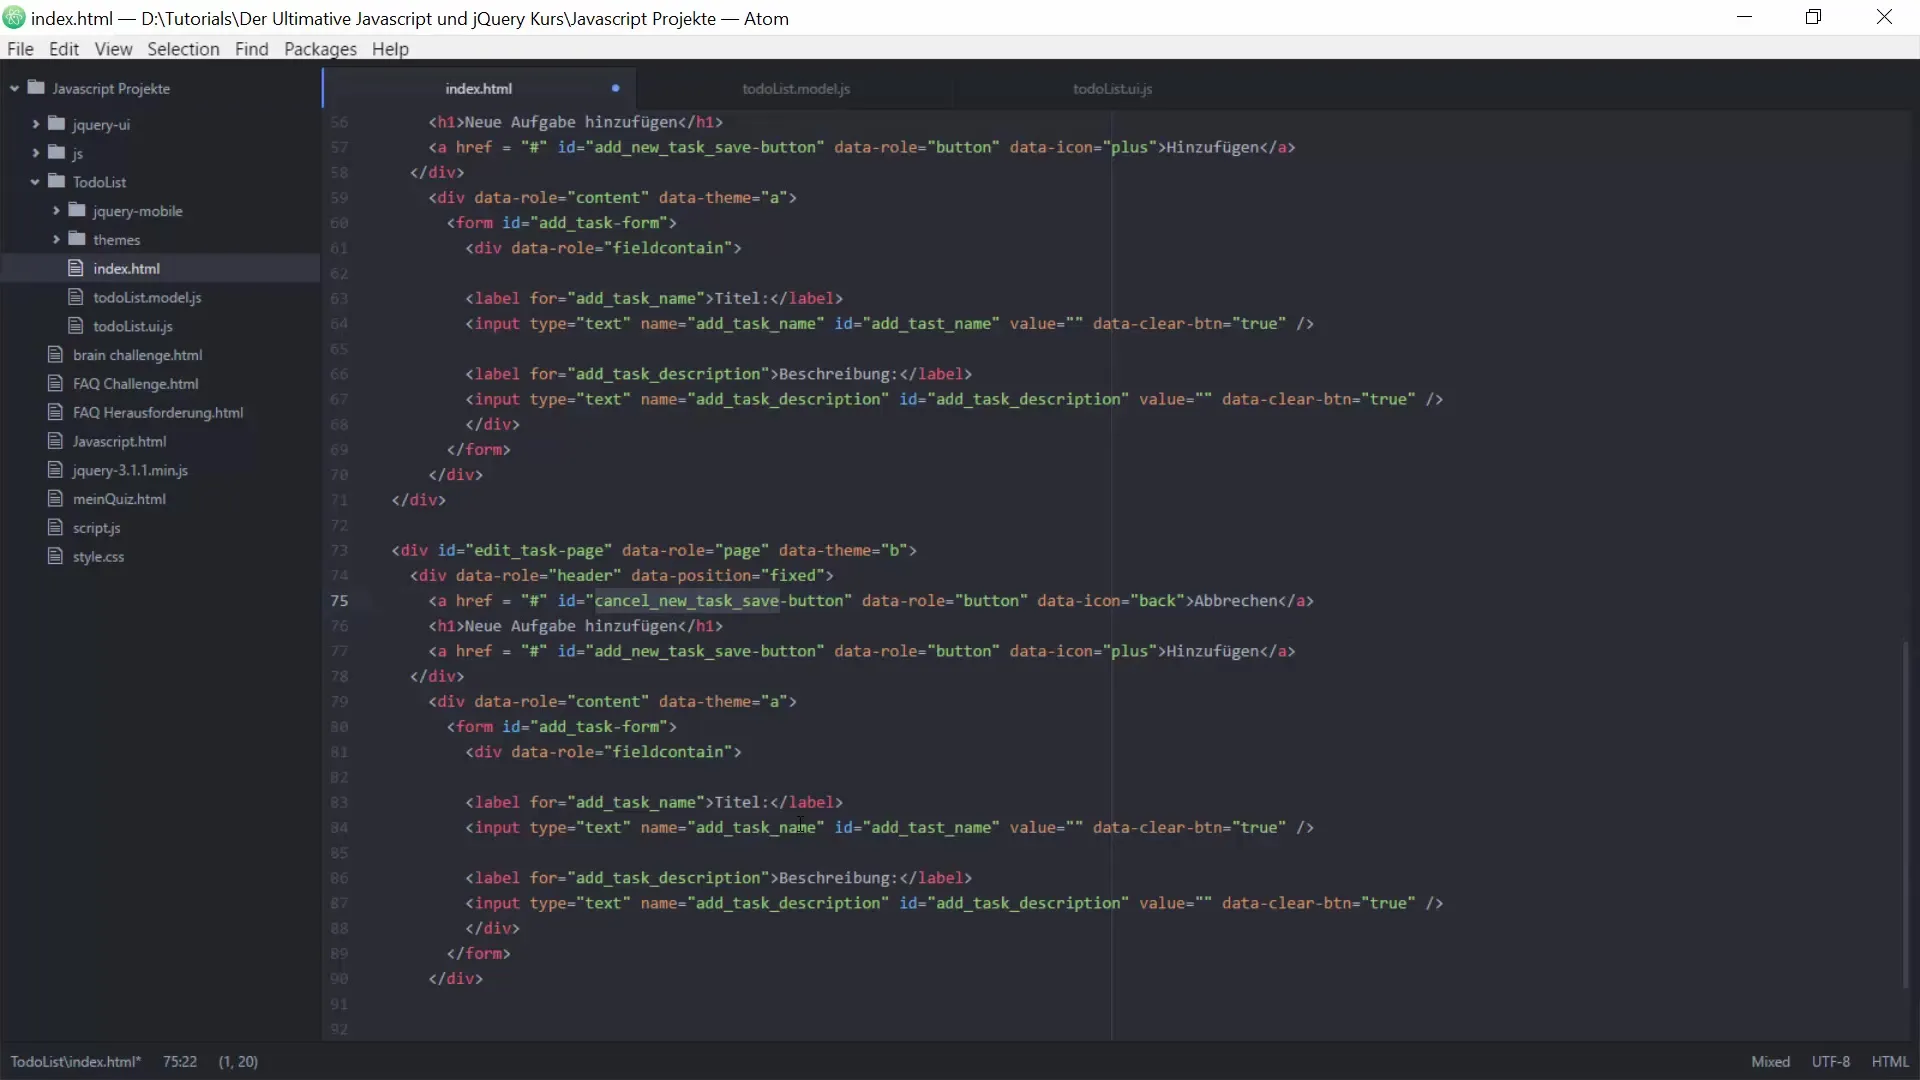Open style.css in the tree

pyautogui.click(x=98, y=557)
